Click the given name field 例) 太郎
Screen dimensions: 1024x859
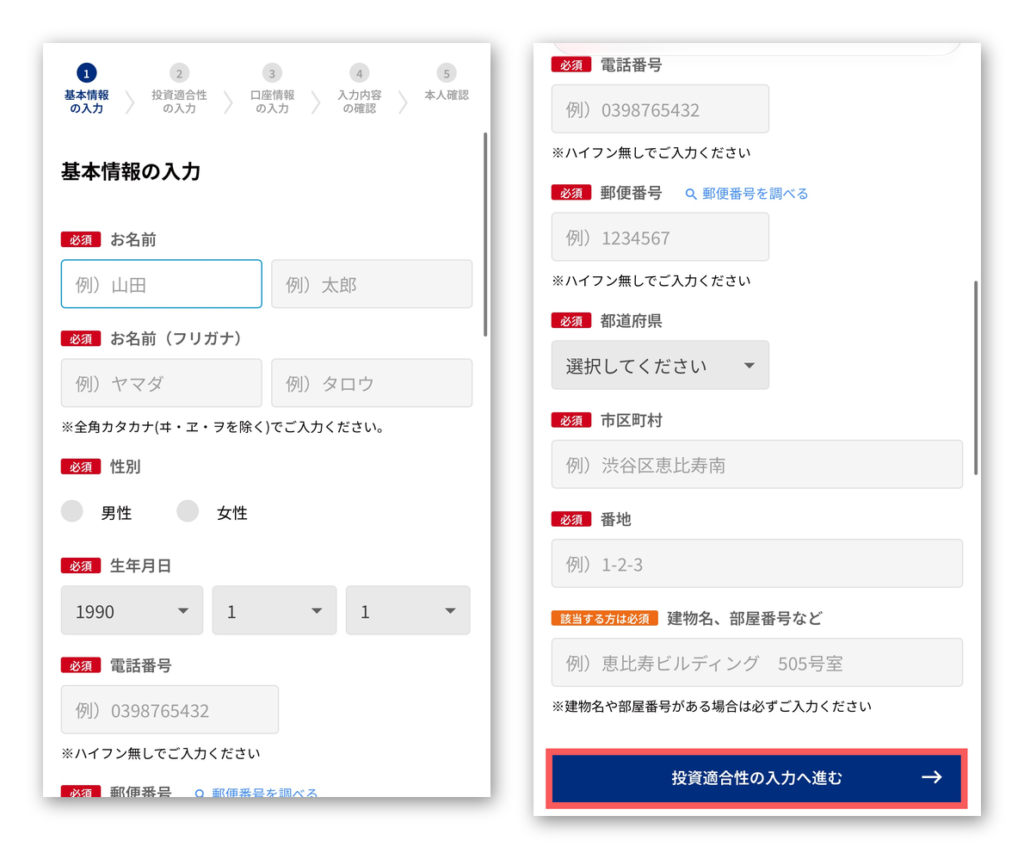(x=372, y=284)
